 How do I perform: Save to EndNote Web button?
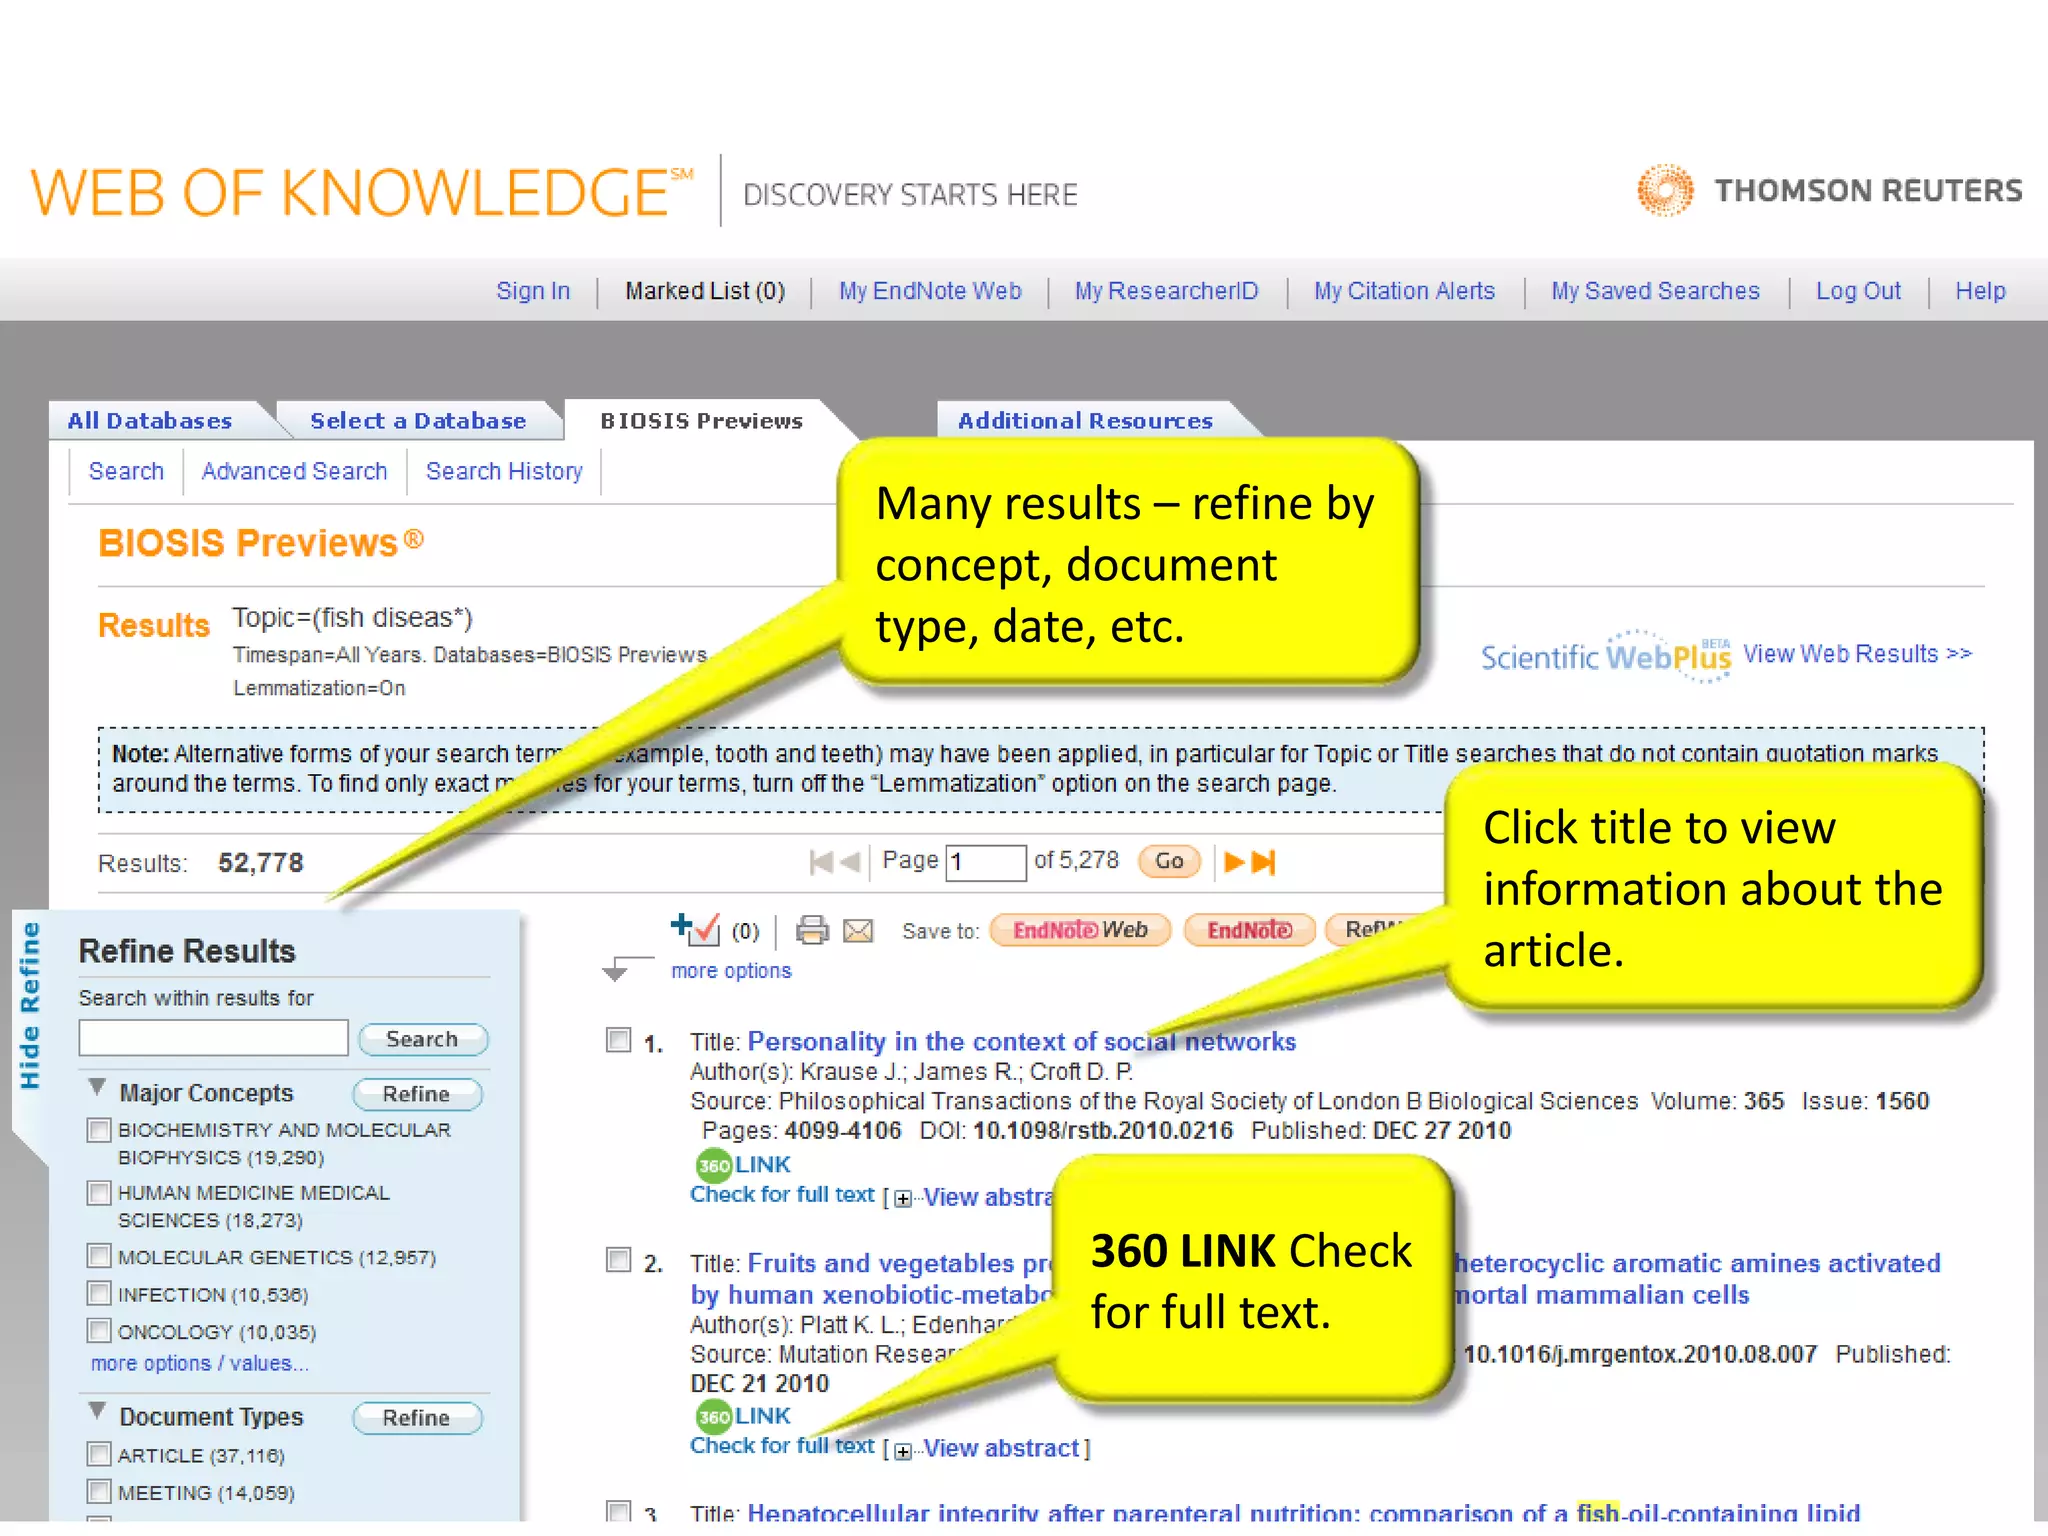click(1080, 930)
